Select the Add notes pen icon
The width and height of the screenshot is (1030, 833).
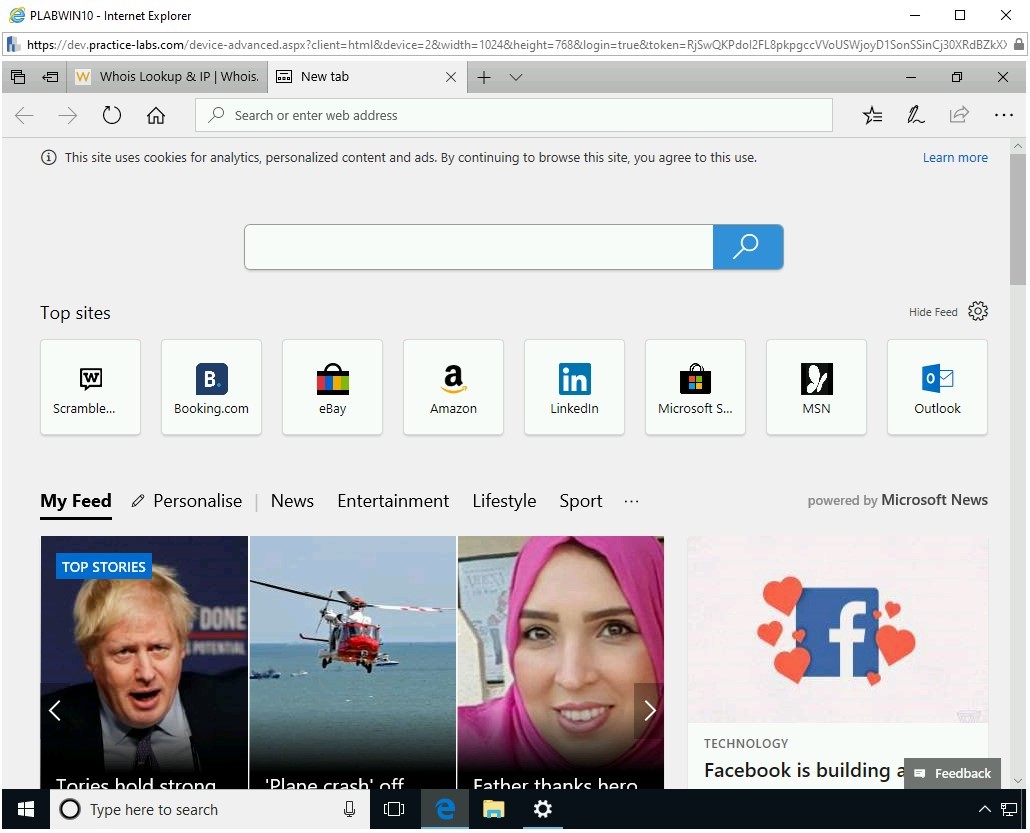tap(915, 115)
